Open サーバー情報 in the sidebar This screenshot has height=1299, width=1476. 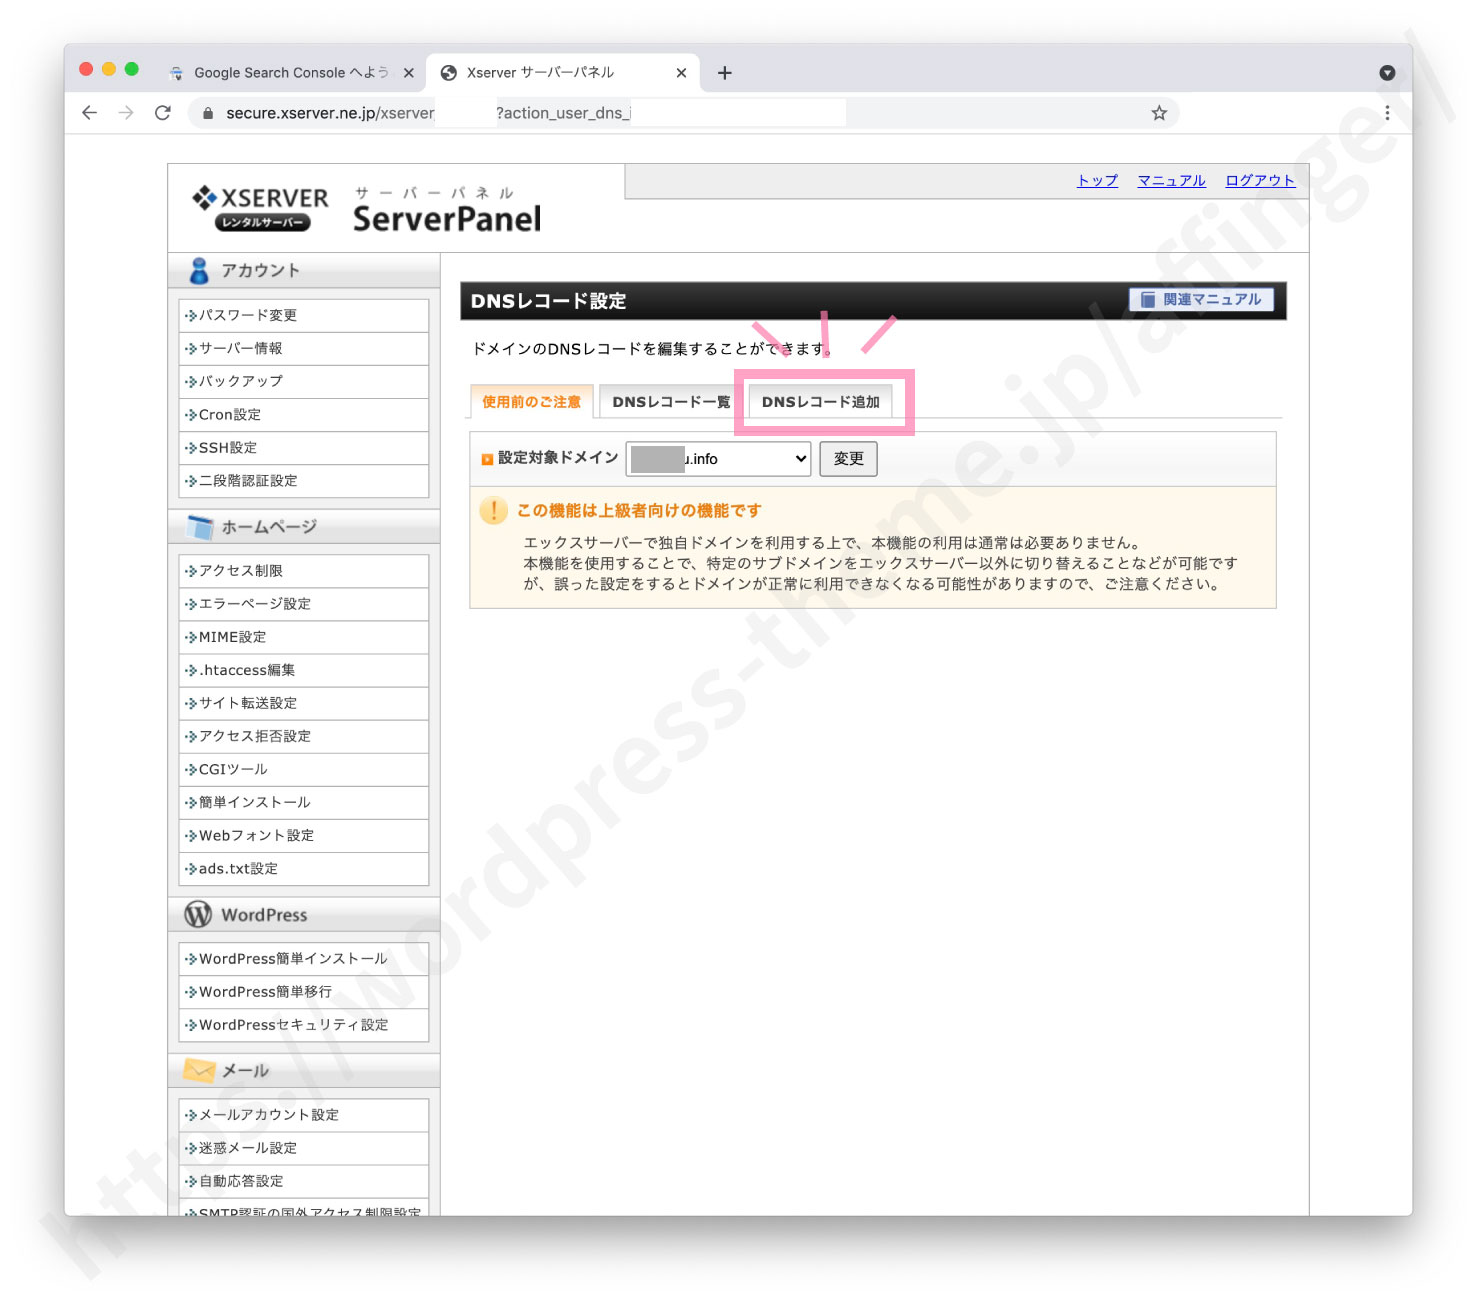pyautogui.click(x=304, y=348)
